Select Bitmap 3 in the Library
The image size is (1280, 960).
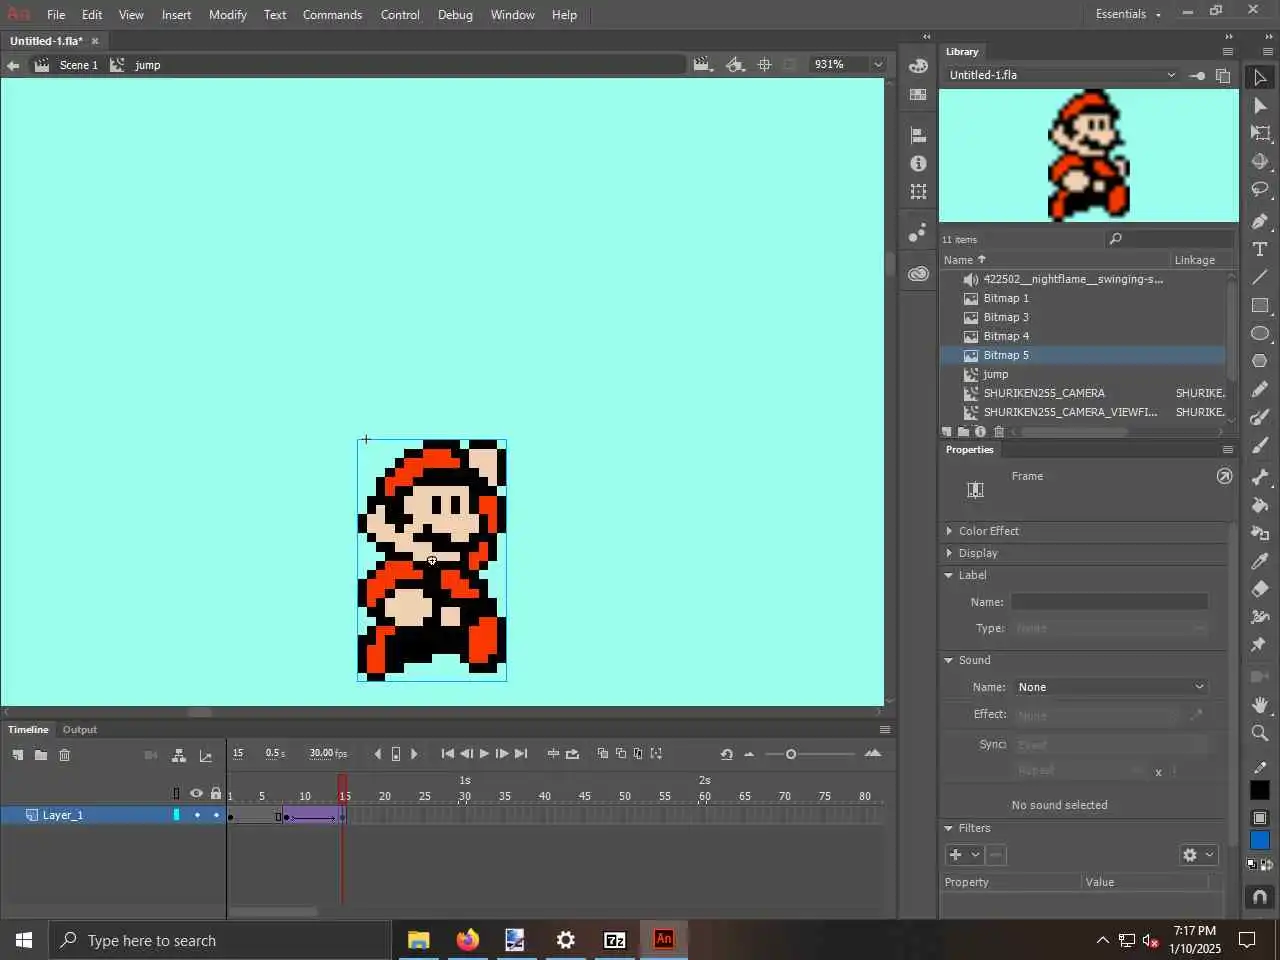pyautogui.click(x=1005, y=317)
